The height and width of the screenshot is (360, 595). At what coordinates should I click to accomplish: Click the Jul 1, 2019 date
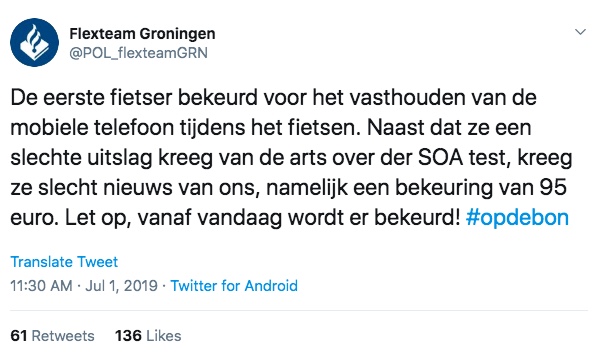tap(121, 286)
